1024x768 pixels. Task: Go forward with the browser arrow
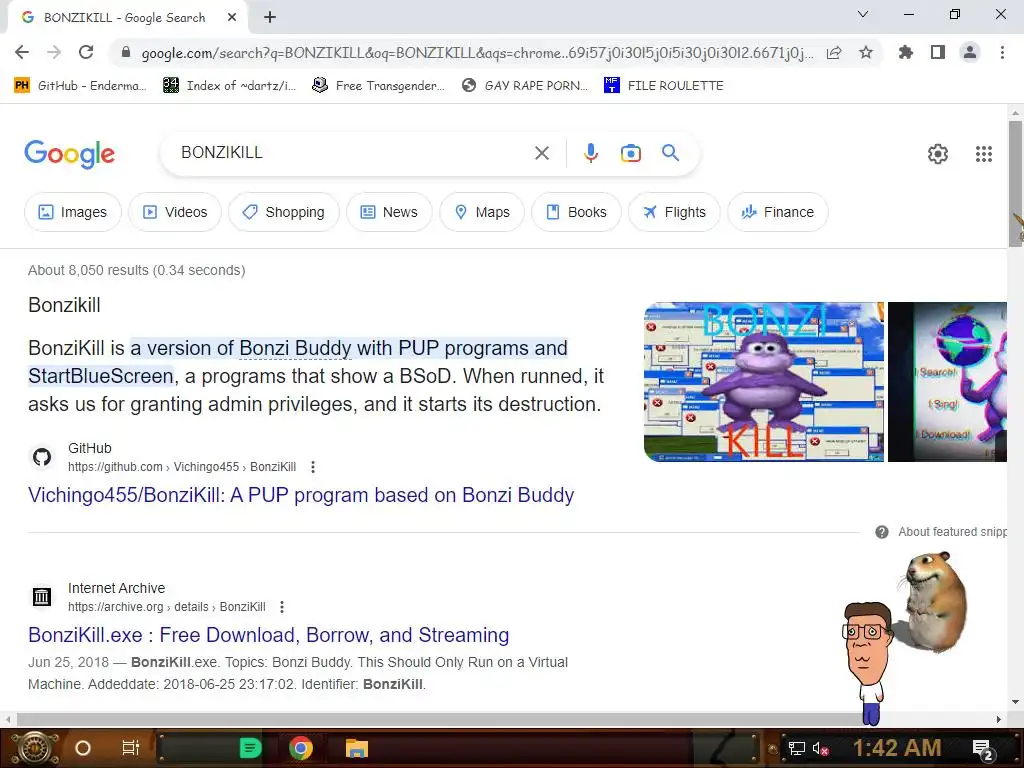pyautogui.click(x=54, y=52)
